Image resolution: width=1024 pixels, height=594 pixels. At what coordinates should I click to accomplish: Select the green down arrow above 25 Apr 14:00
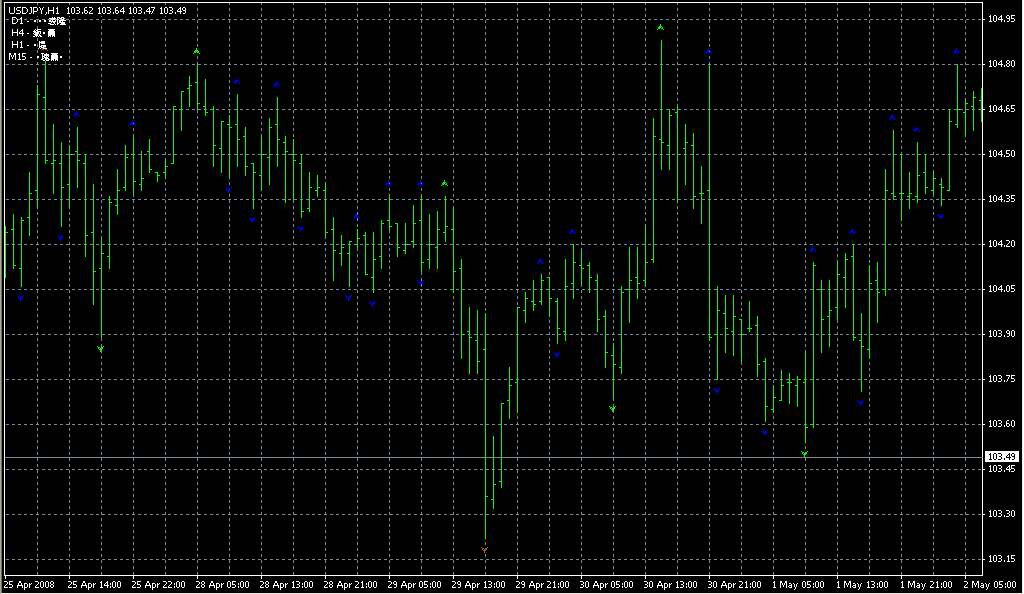point(101,349)
